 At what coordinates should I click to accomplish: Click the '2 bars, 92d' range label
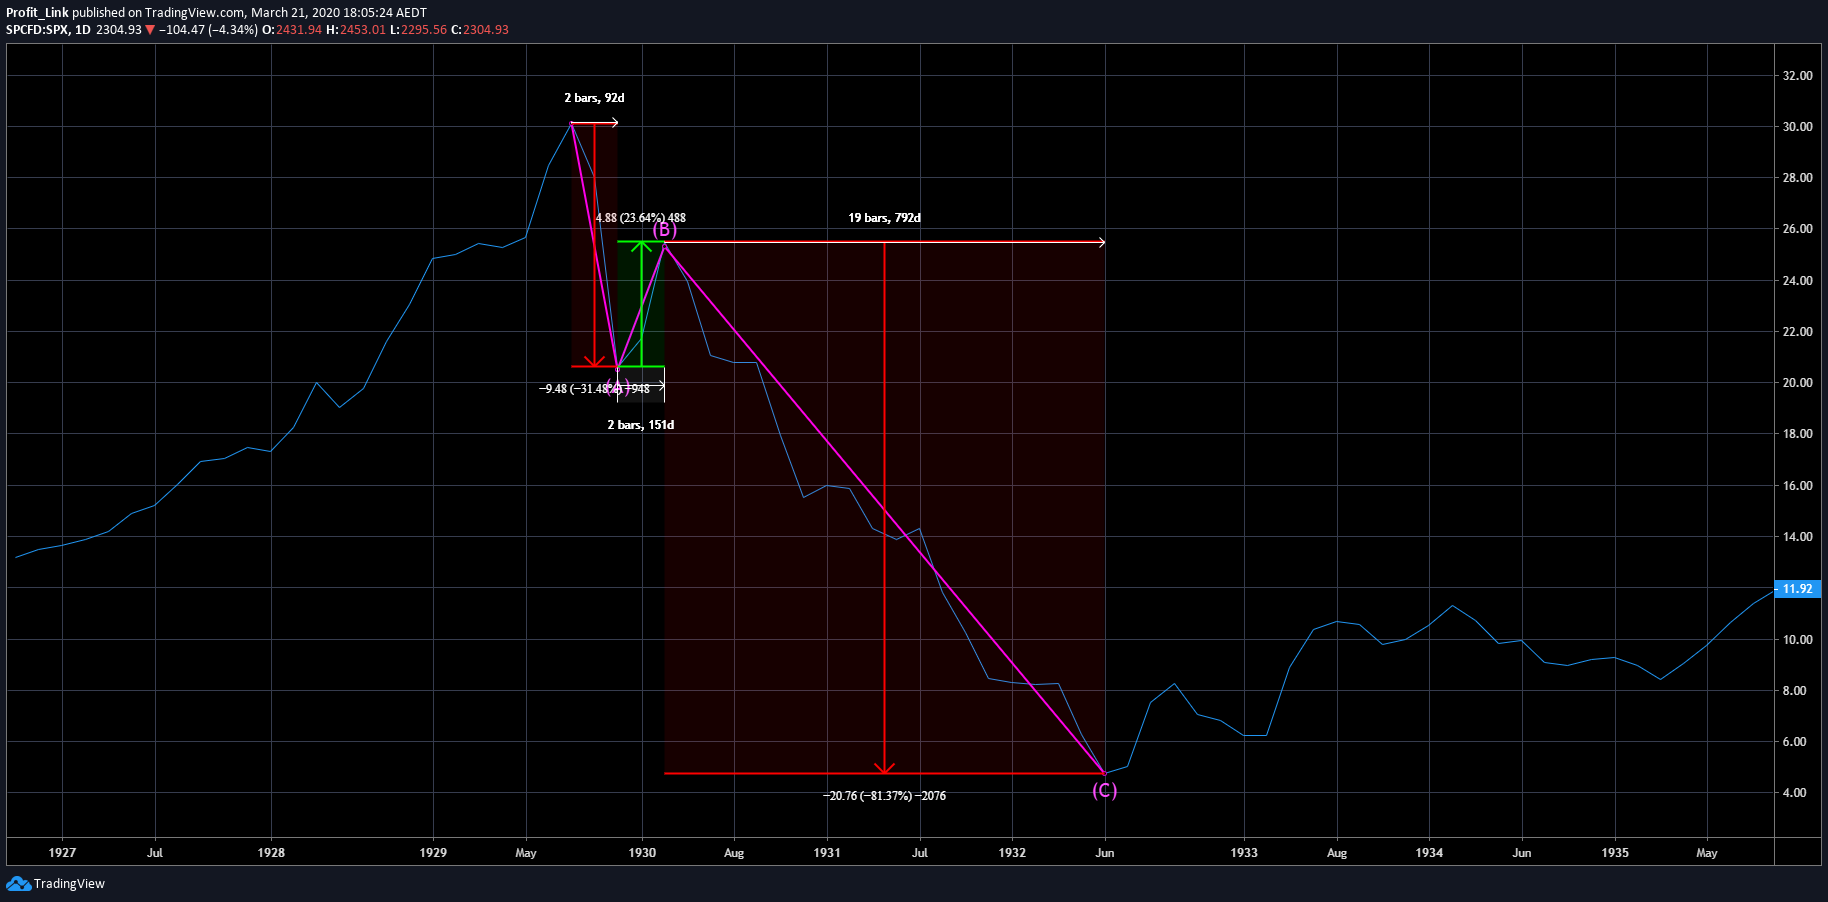coord(594,98)
